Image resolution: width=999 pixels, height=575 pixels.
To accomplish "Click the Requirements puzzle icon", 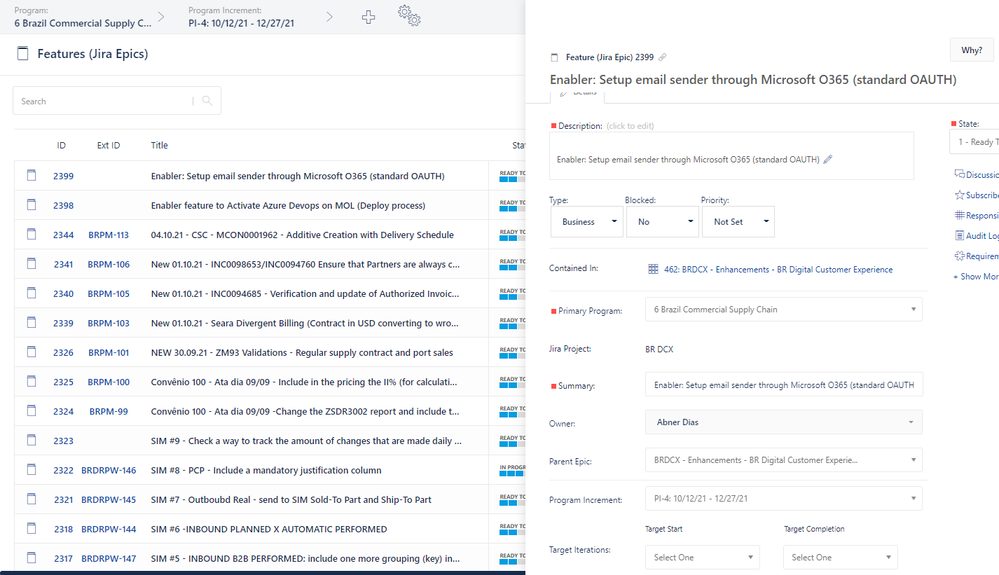I will point(959,256).
